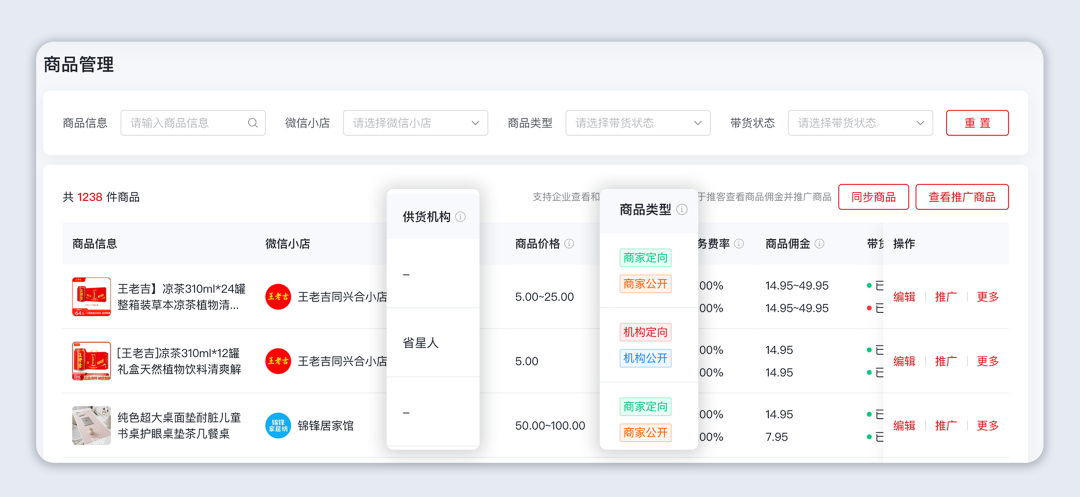Type in the 请输入商品信息 input field
The image size is (1080, 497).
click(x=185, y=123)
